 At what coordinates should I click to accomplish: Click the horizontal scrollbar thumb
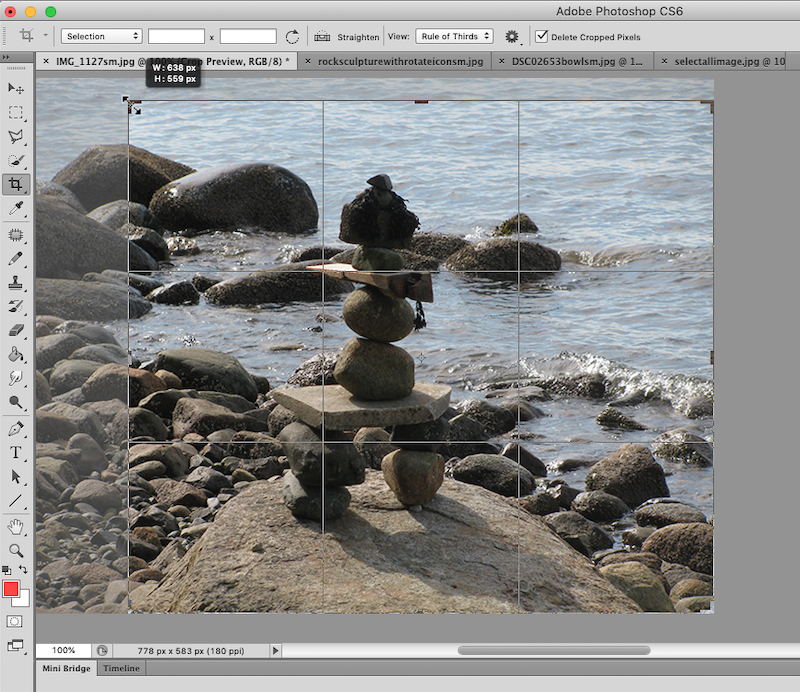pyautogui.click(x=554, y=650)
